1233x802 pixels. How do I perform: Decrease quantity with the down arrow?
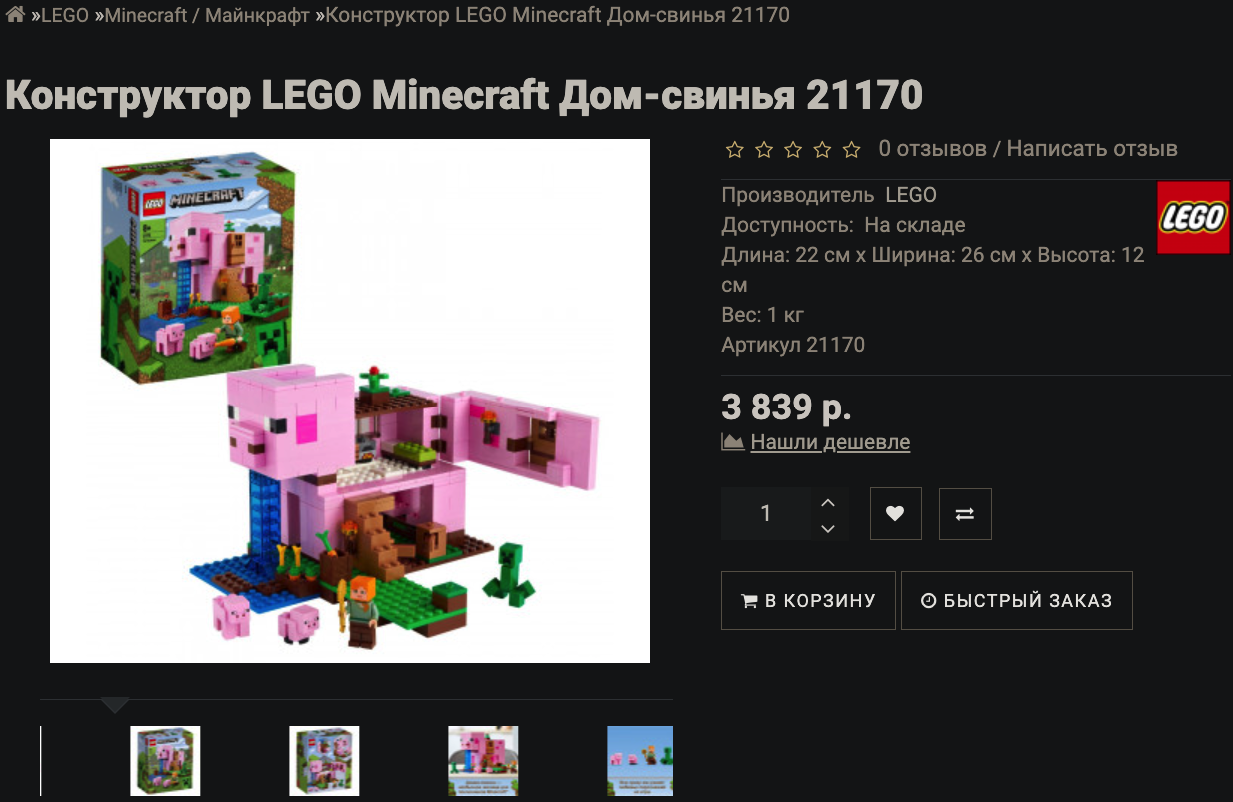(827, 528)
